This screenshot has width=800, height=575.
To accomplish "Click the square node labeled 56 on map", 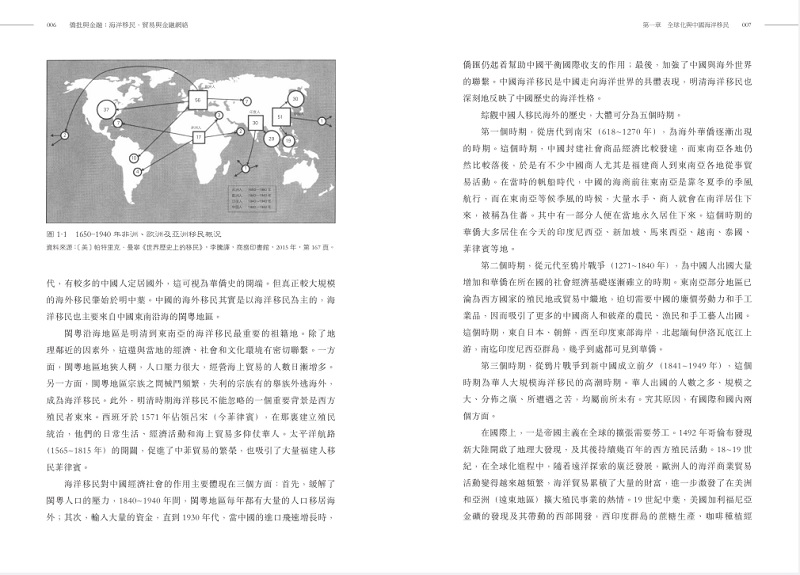I will tap(197, 100).
